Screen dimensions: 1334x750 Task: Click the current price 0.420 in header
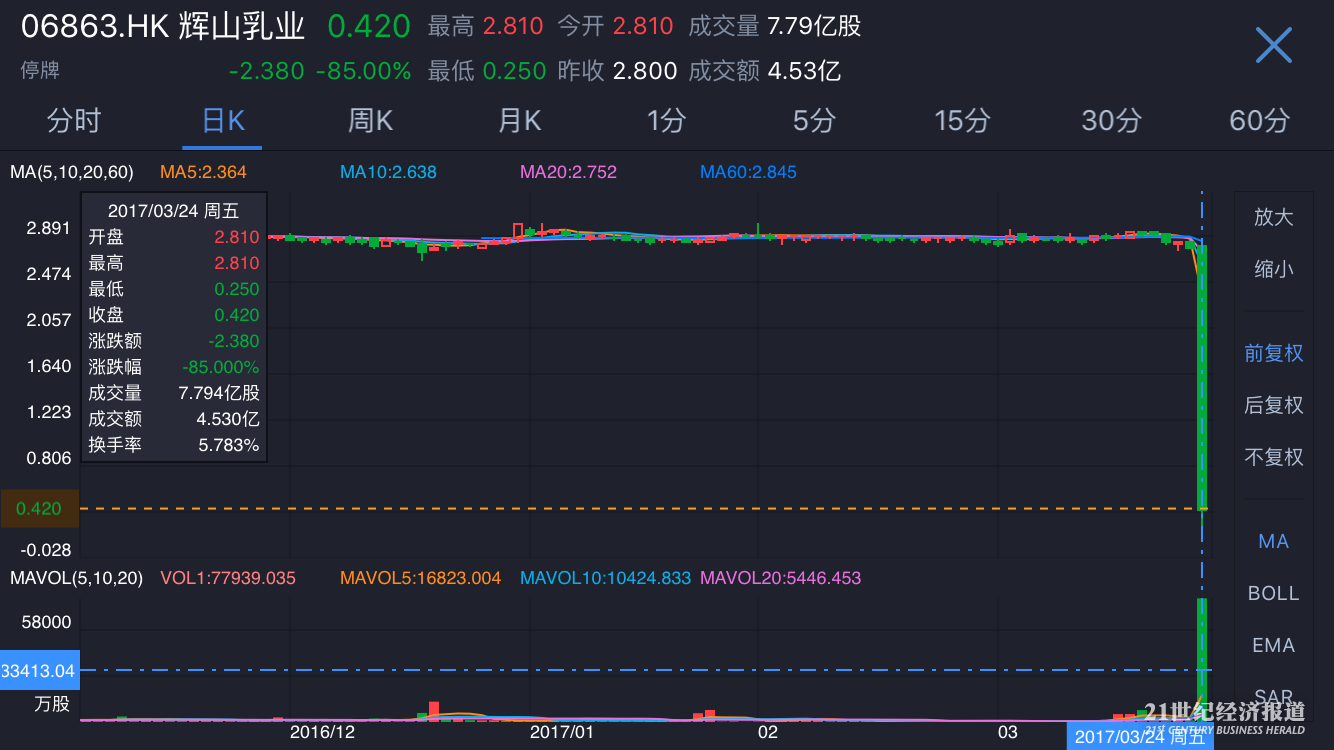coord(369,27)
